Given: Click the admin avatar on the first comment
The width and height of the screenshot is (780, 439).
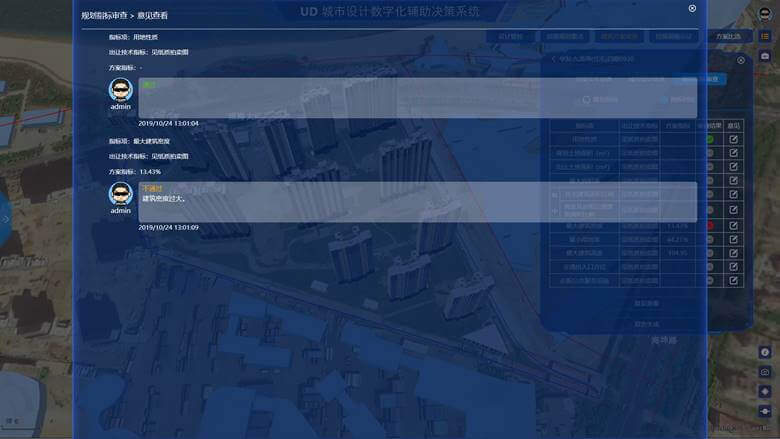Looking at the screenshot, I should 120,90.
